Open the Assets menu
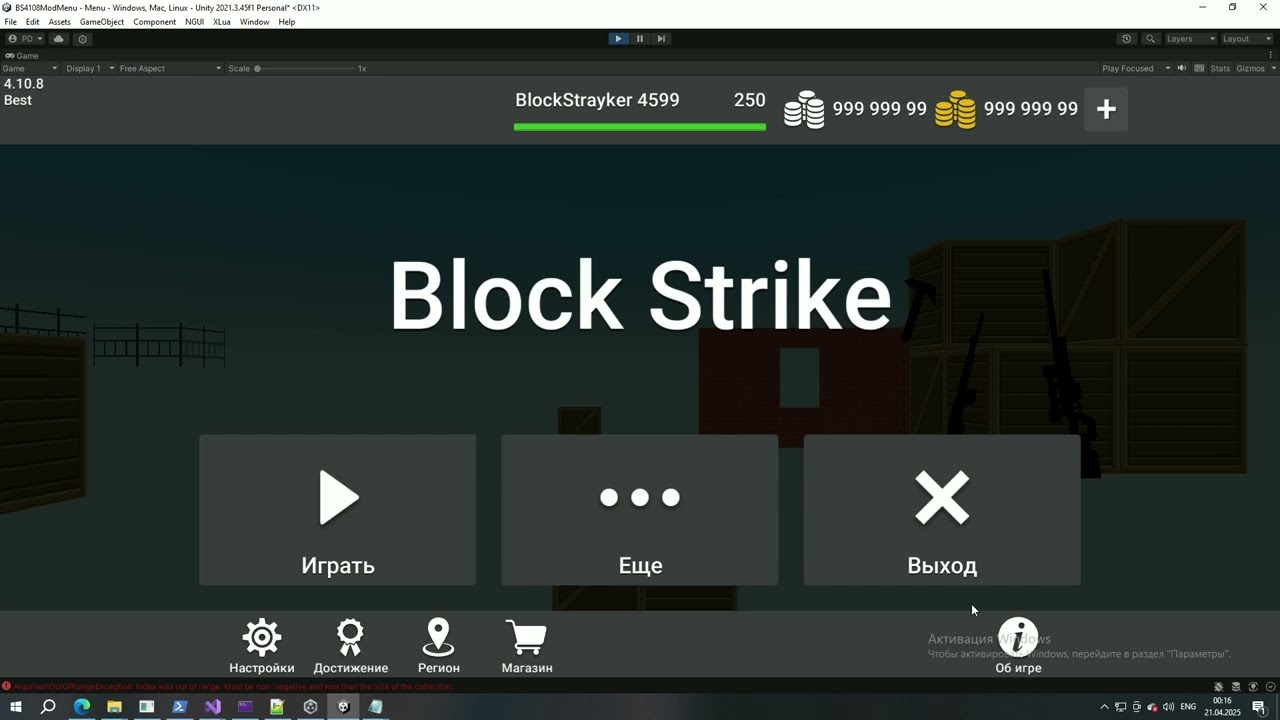Screen dimensions: 1280x720 coord(60,22)
